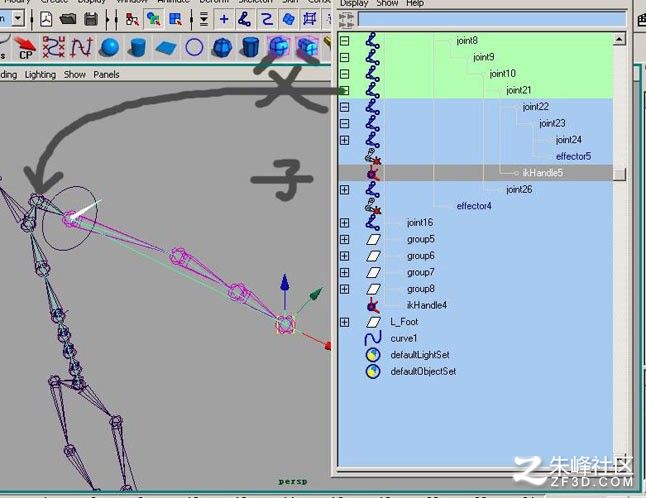Click the set icon beside defaultObjectSet

point(373,371)
